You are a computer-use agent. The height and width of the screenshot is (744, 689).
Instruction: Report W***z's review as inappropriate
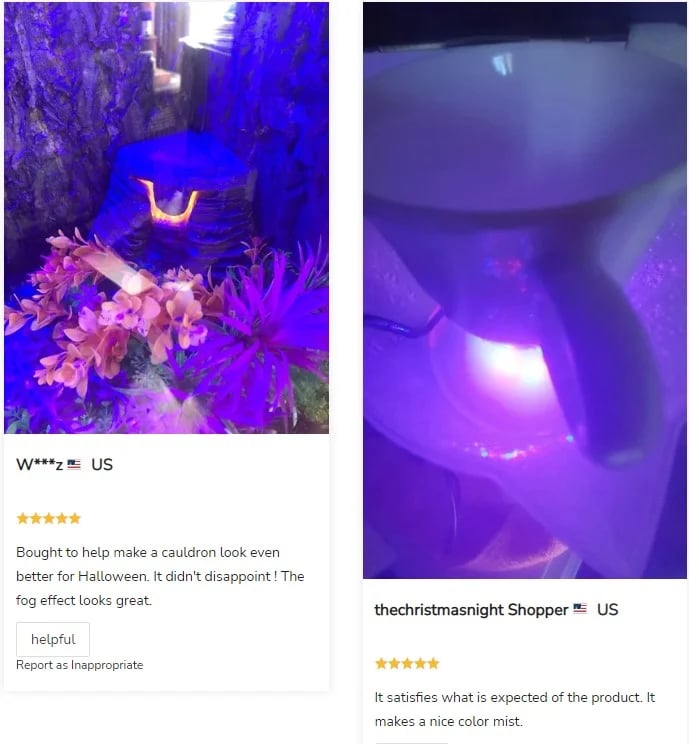click(80, 665)
